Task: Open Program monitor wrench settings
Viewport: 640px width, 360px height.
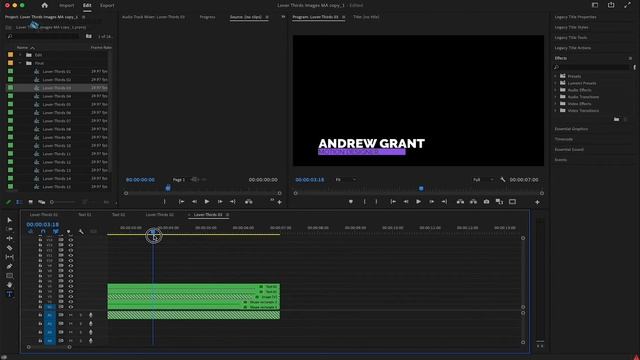Action: pyautogui.click(x=503, y=180)
